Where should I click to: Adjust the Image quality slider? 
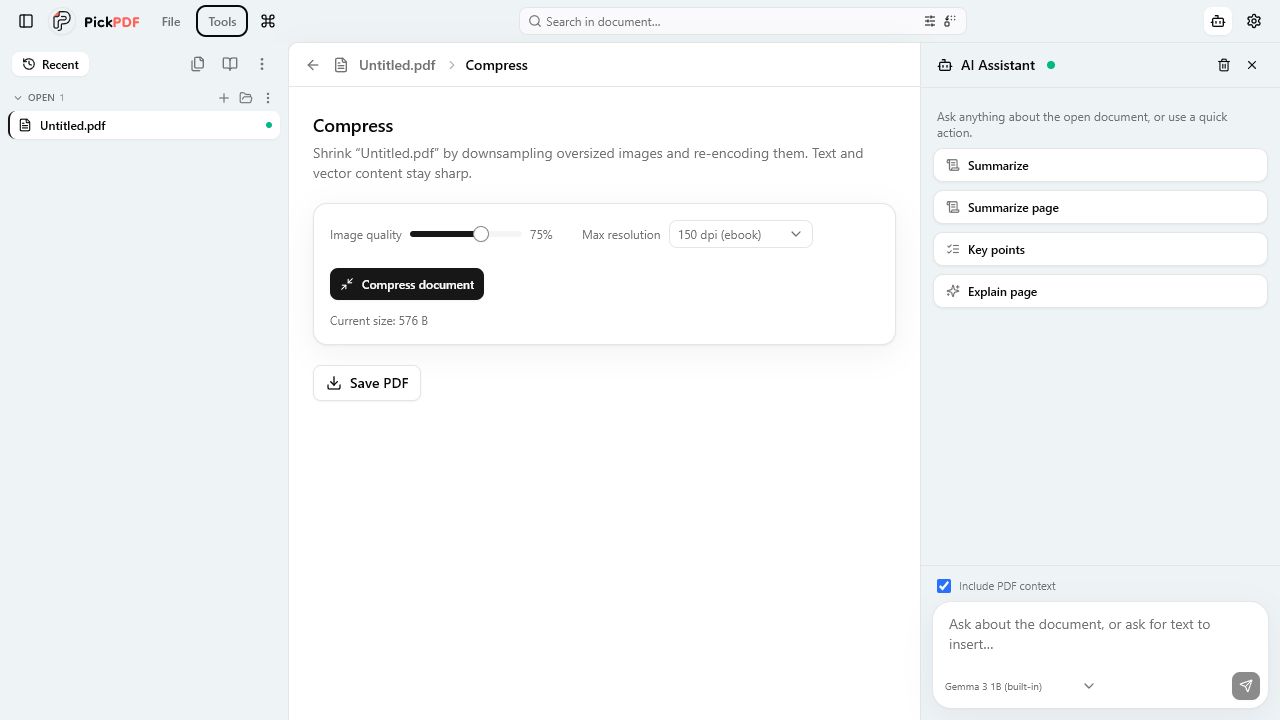pos(466,234)
